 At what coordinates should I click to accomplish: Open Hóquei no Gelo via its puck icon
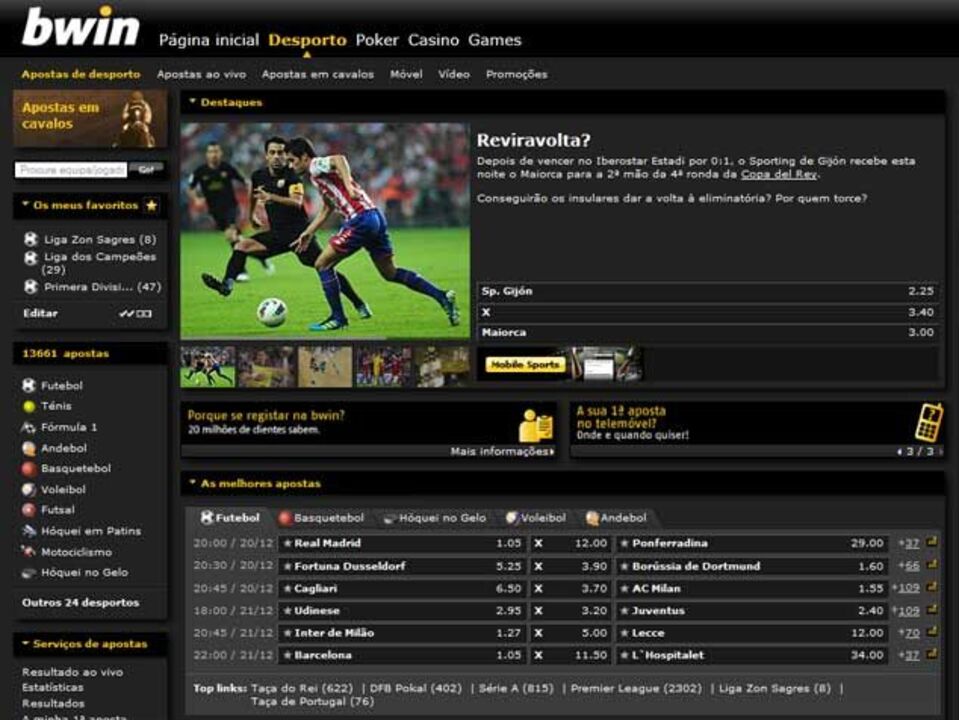pos(30,574)
